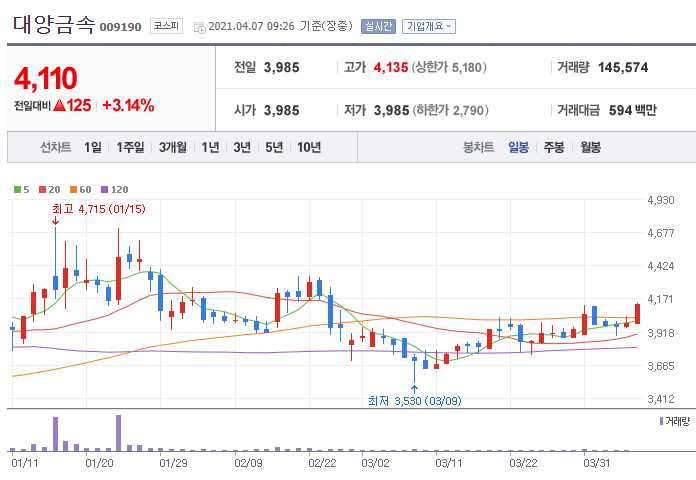
Task: Click the tallest volume bar near 01/20
Action: point(119,433)
